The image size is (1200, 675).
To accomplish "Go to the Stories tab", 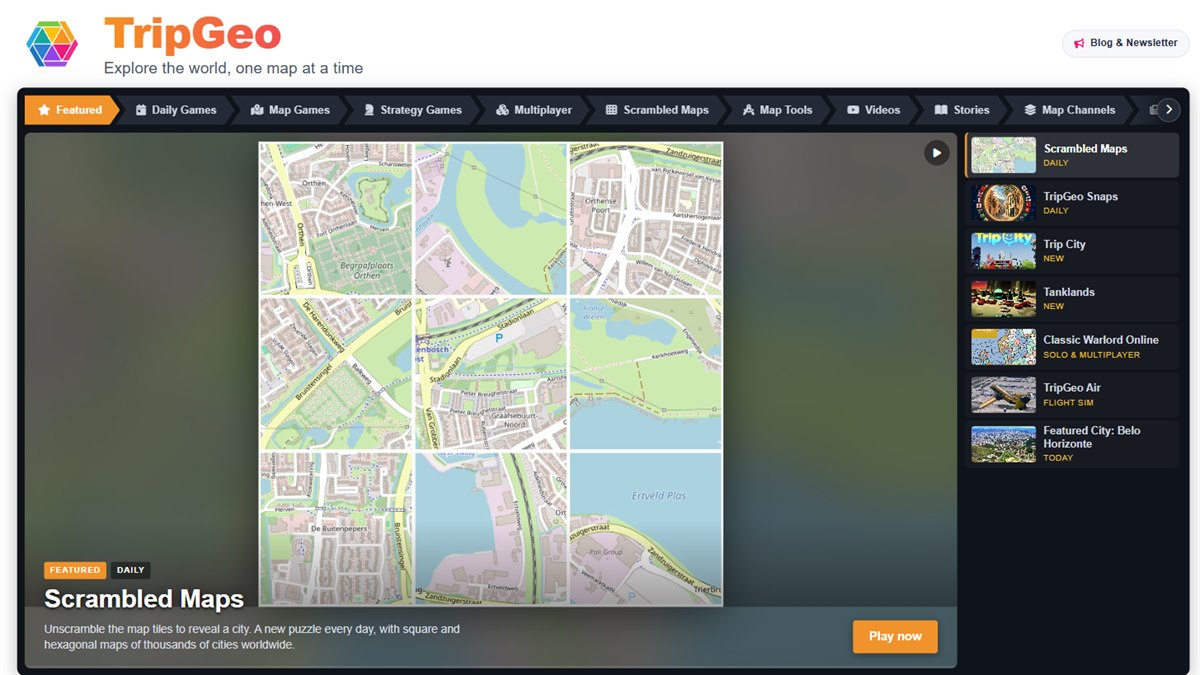I will coord(962,110).
